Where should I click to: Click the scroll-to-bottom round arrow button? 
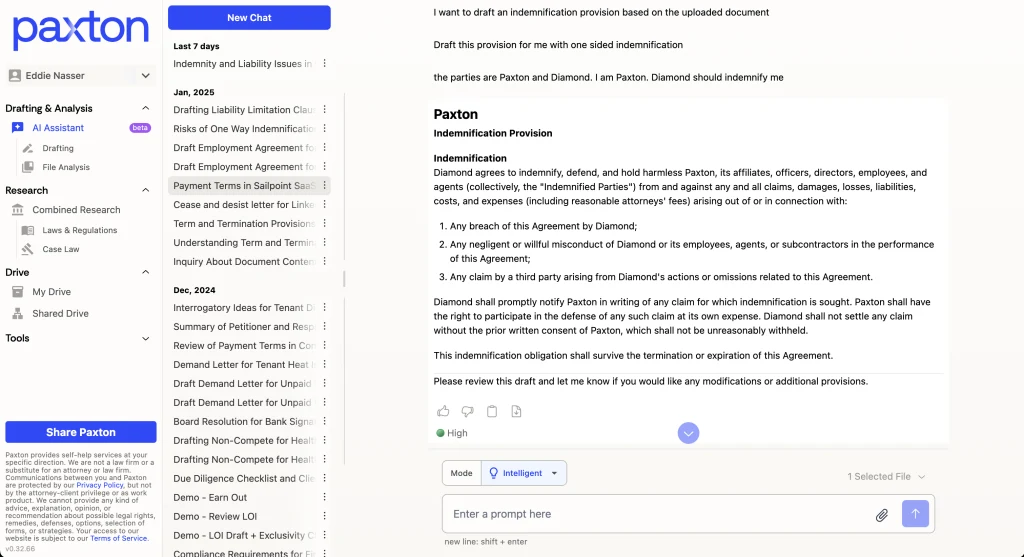pos(688,433)
